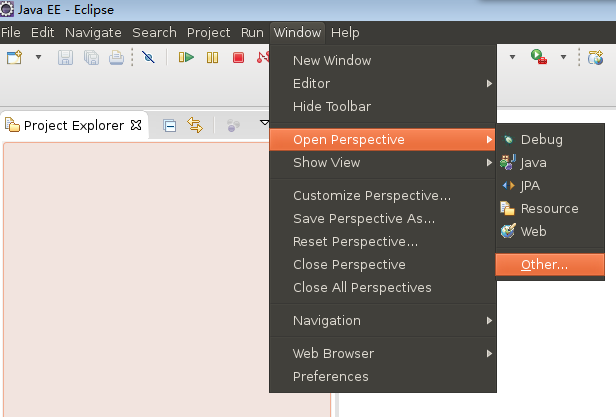Image resolution: width=616 pixels, height=417 pixels.
Task: Click the Print icon in toolbar
Action: pos(116,58)
